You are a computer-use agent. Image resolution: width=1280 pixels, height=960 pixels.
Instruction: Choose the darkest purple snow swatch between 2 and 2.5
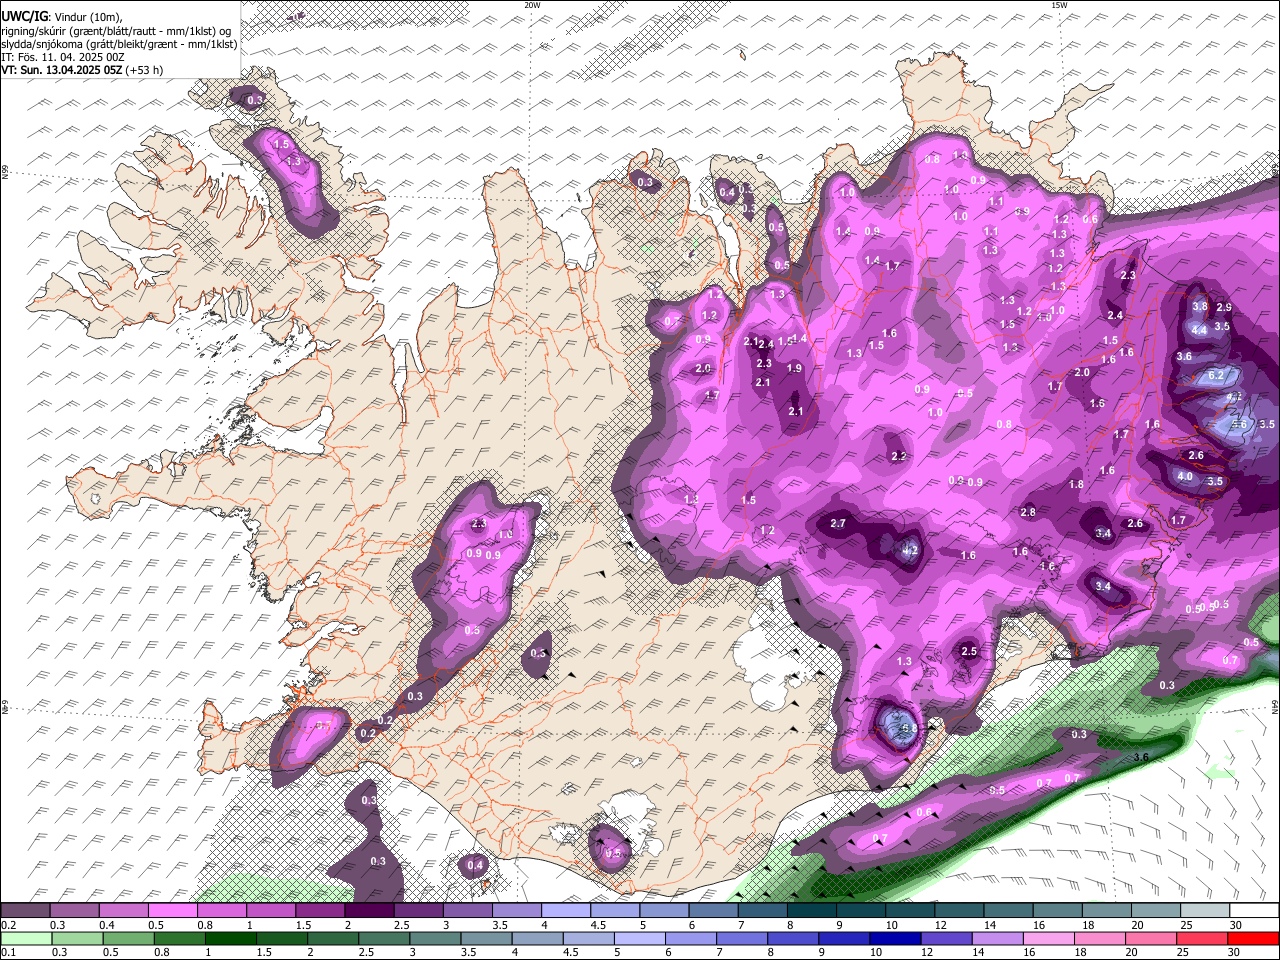[369, 911]
